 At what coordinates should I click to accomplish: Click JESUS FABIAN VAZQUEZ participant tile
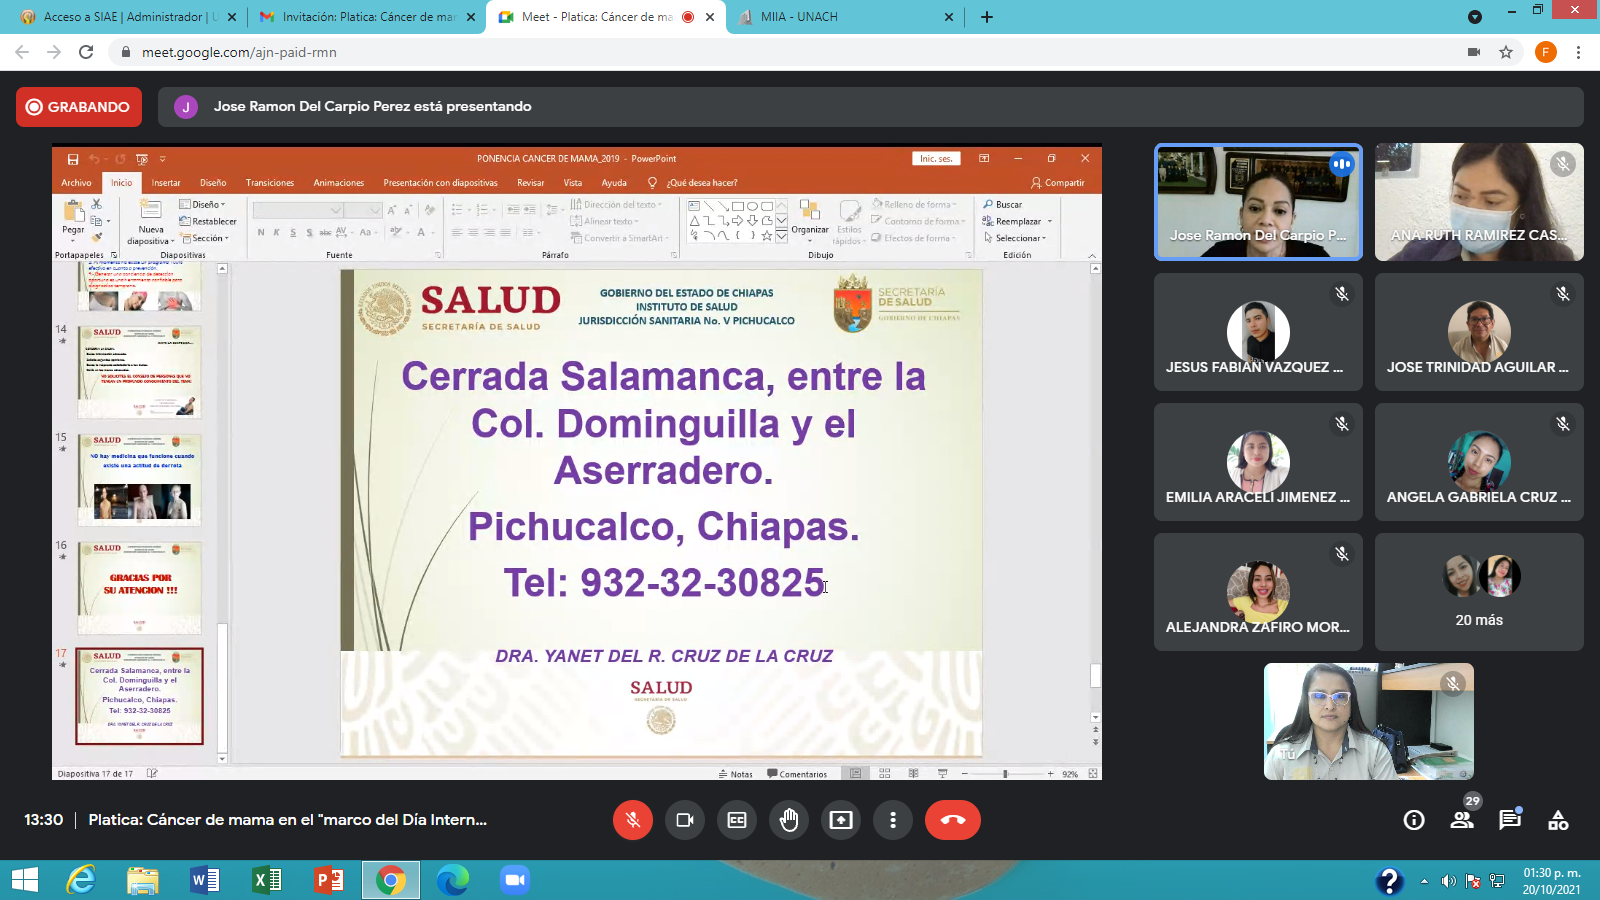(x=1258, y=332)
